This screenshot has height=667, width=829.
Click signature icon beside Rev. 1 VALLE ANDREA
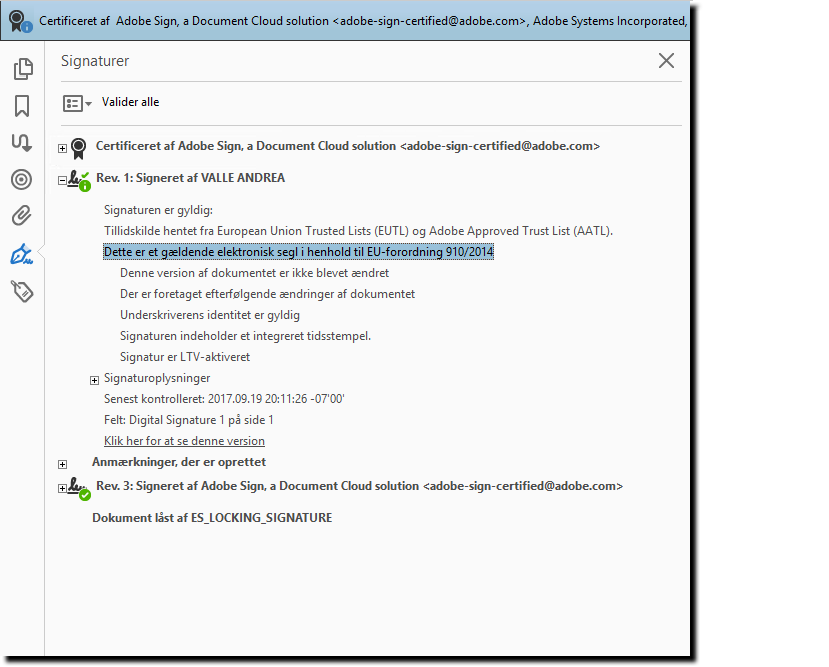tap(79, 180)
